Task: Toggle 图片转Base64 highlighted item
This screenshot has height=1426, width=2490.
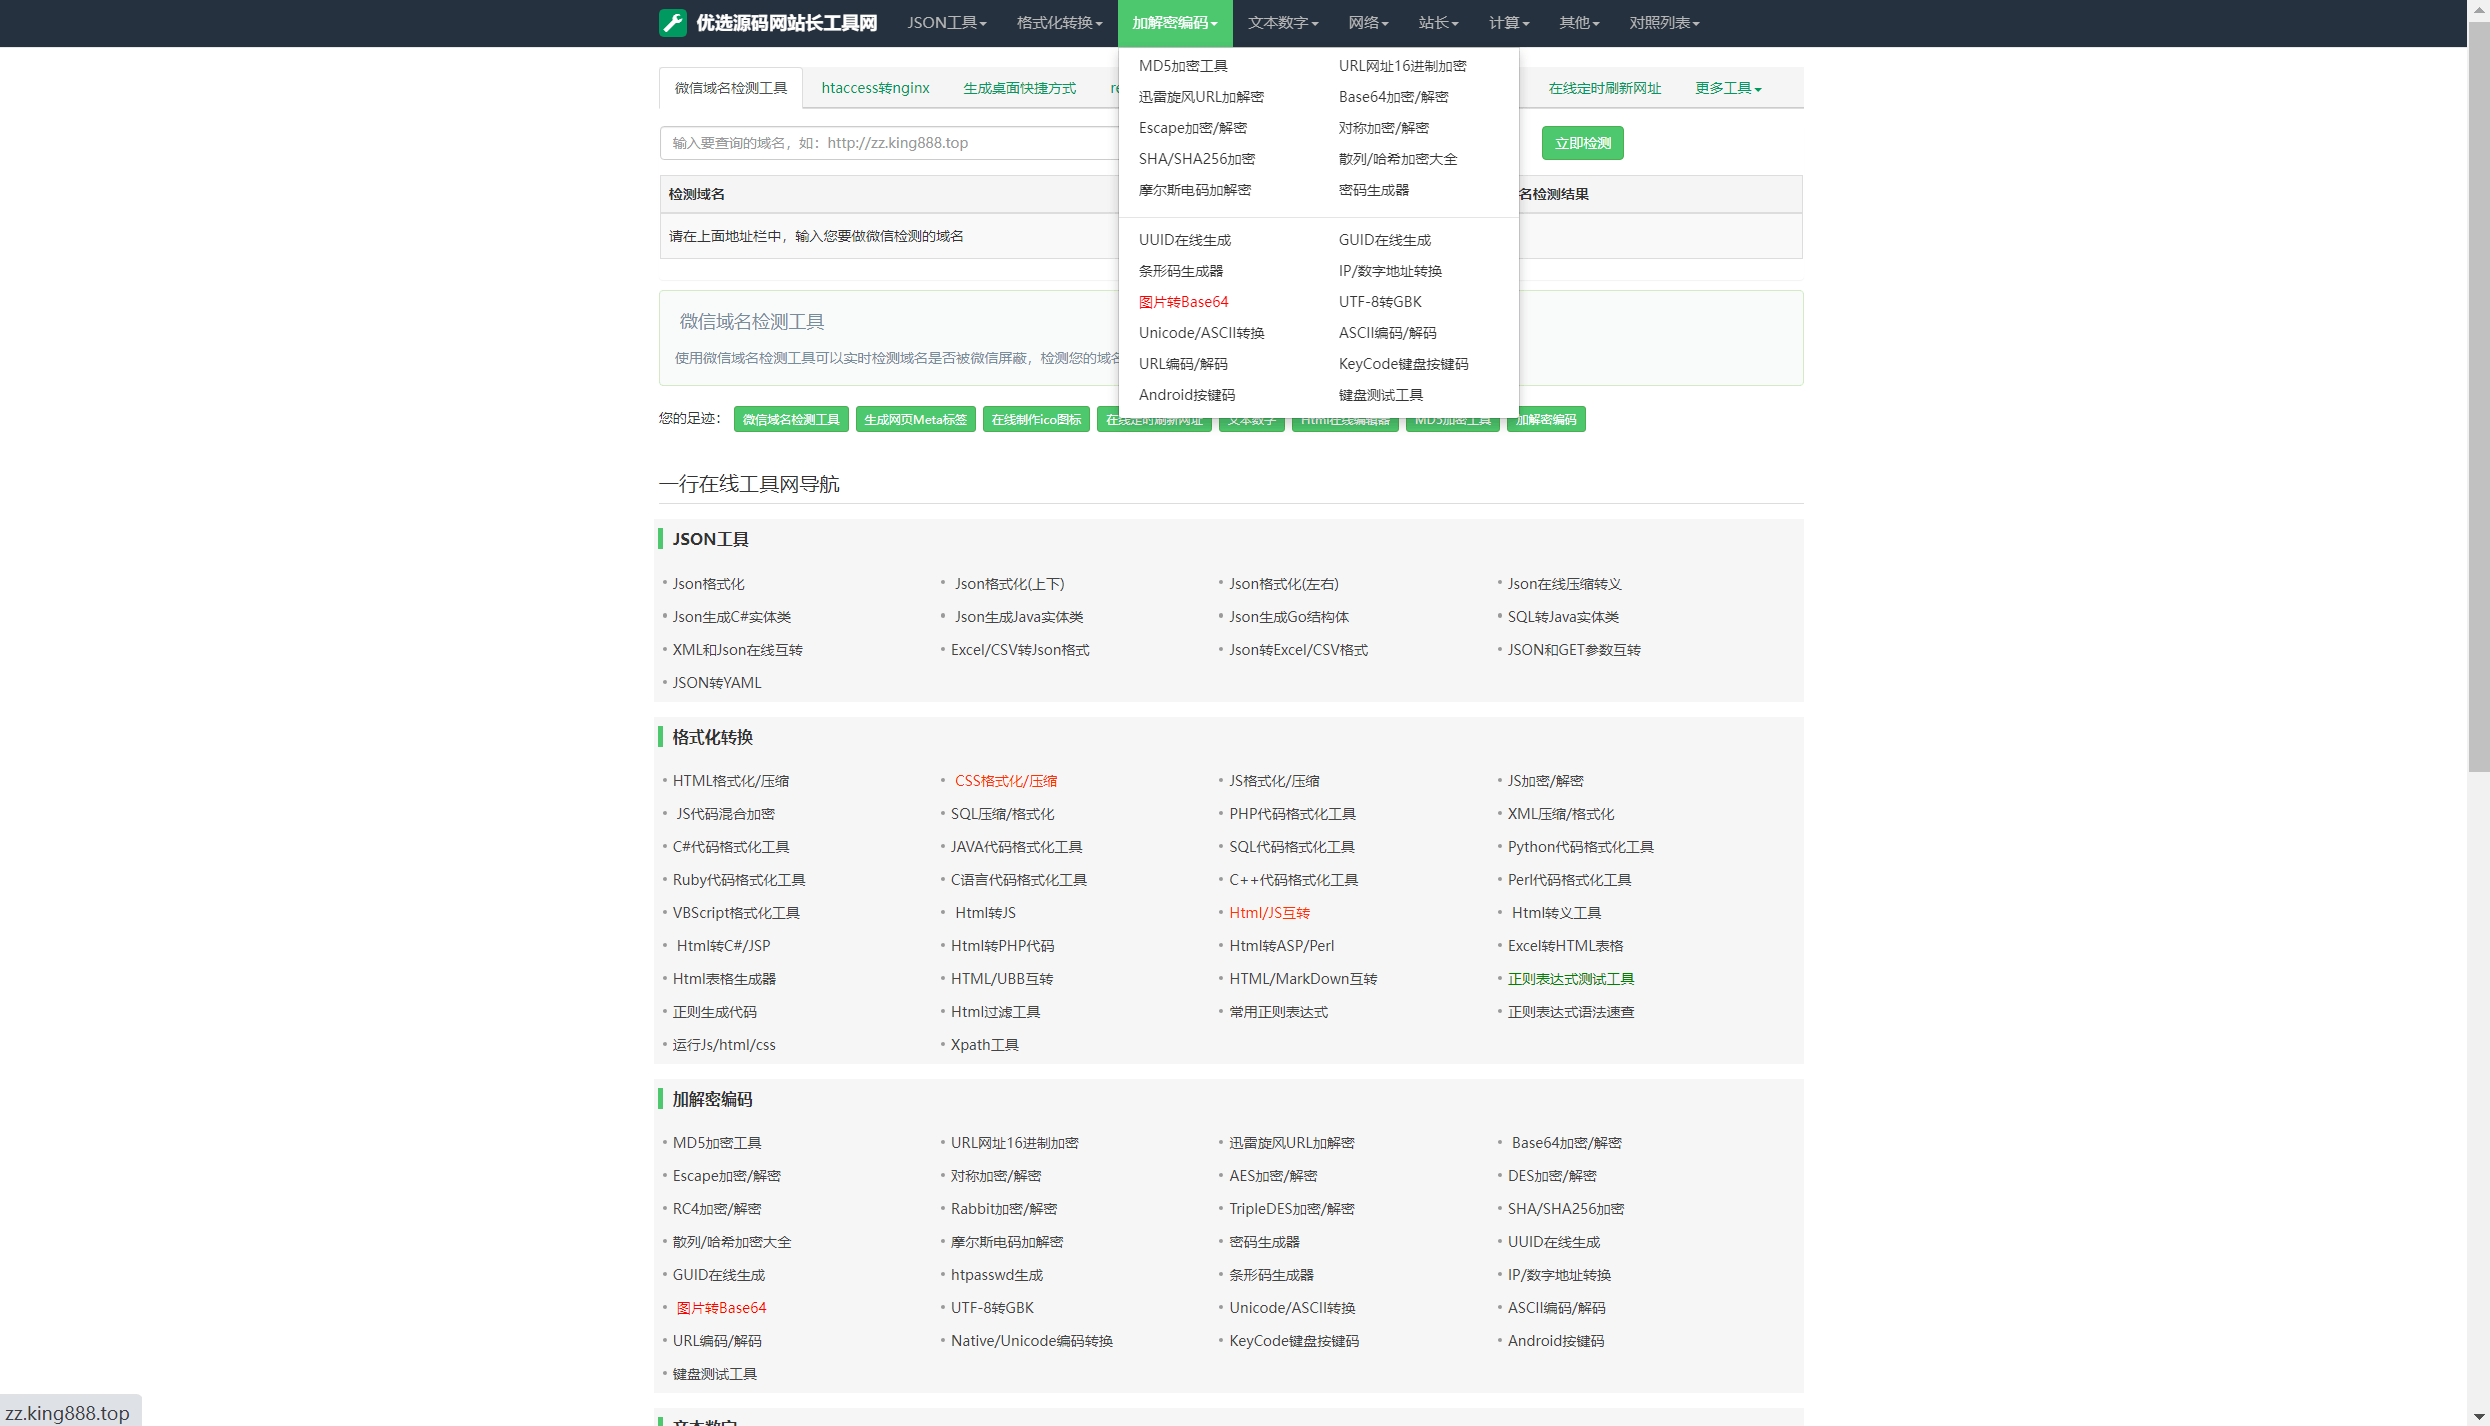Action: click(x=1183, y=301)
